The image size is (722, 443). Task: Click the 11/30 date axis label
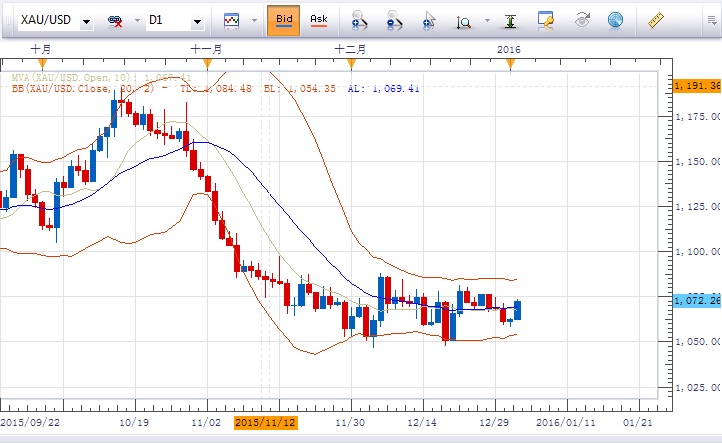point(350,422)
